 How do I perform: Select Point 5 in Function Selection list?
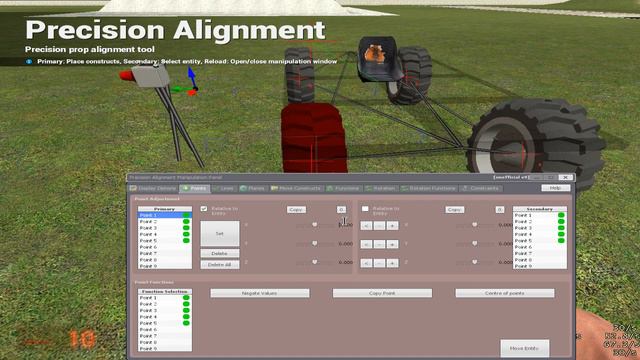tap(165, 323)
